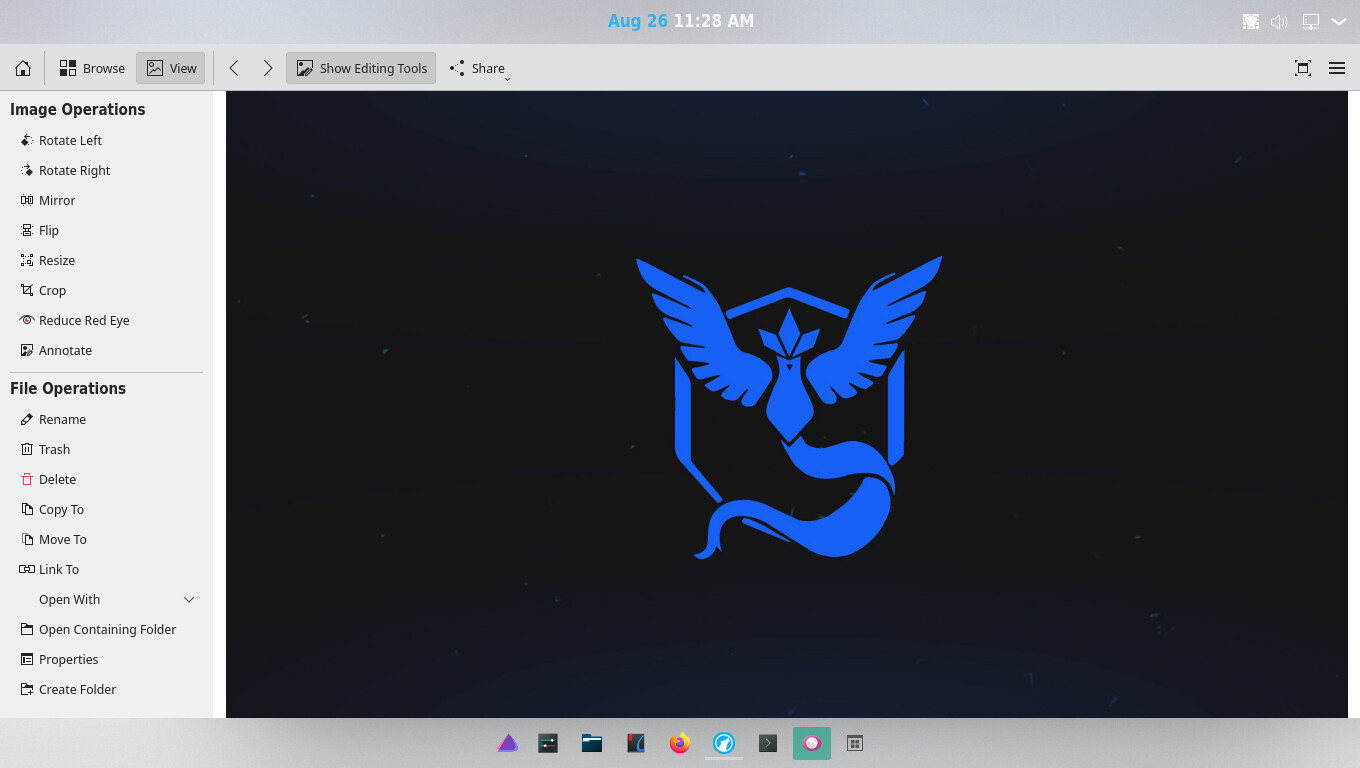Open the terminal from the dock
Image resolution: width=1360 pixels, height=768 pixels.
pos(767,743)
